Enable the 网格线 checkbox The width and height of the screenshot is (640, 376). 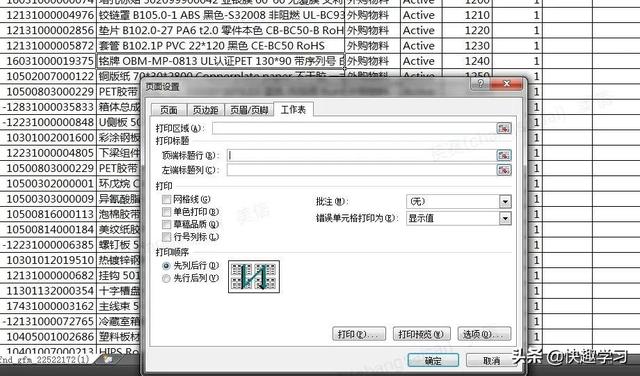pos(166,200)
